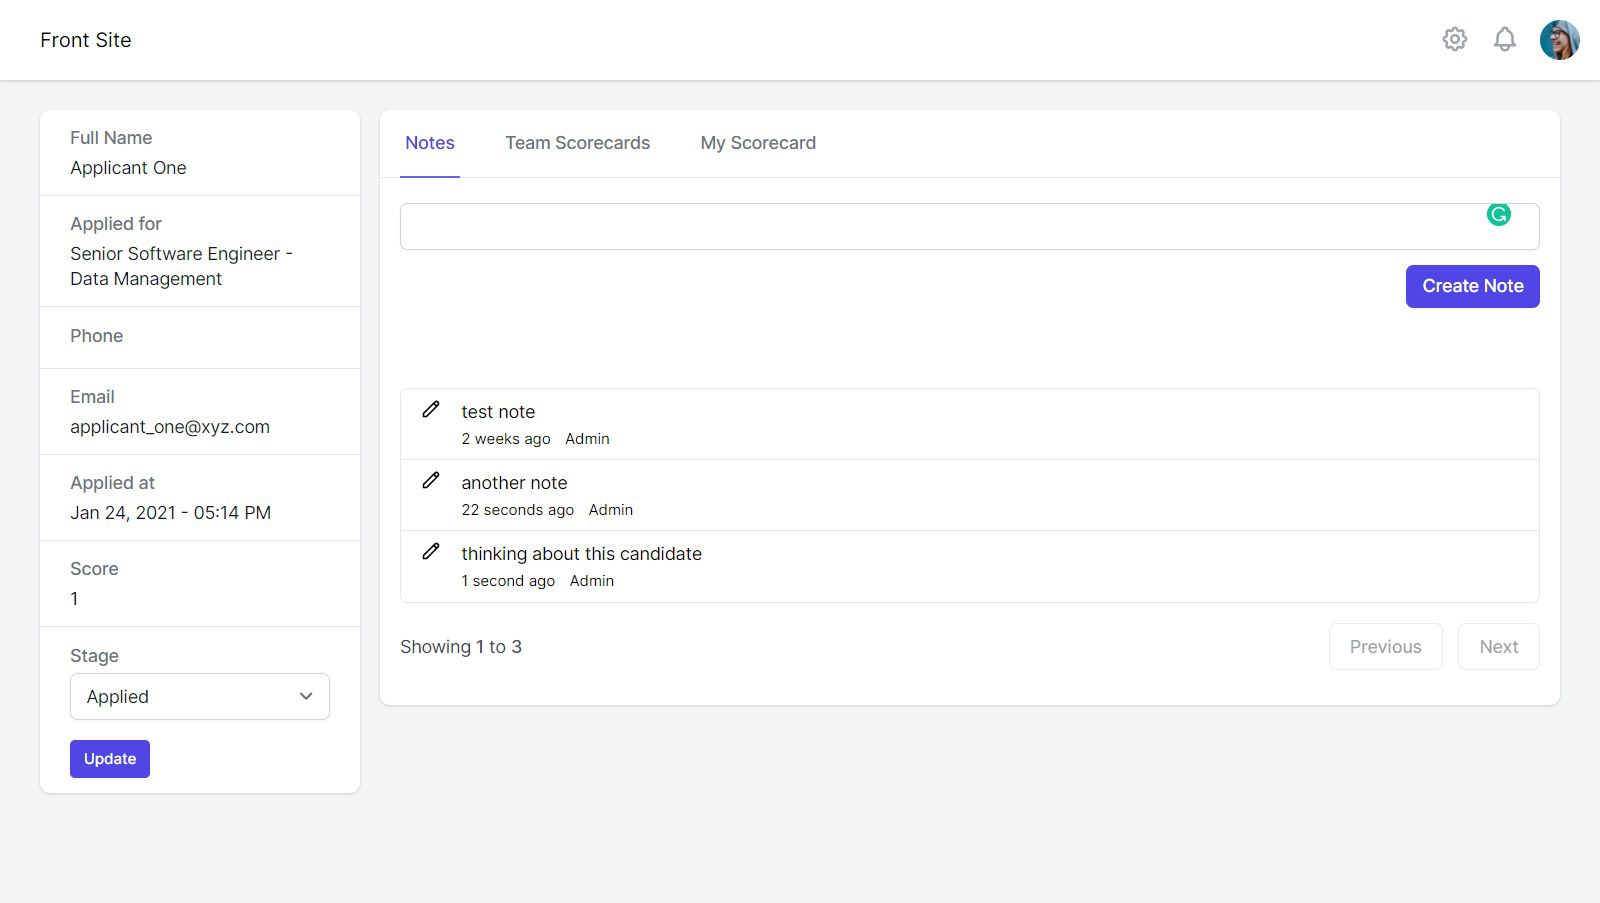This screenshot has width=1600, height=903.
Task: Edit the note titled 'test note'
Action: pos(431,409)
